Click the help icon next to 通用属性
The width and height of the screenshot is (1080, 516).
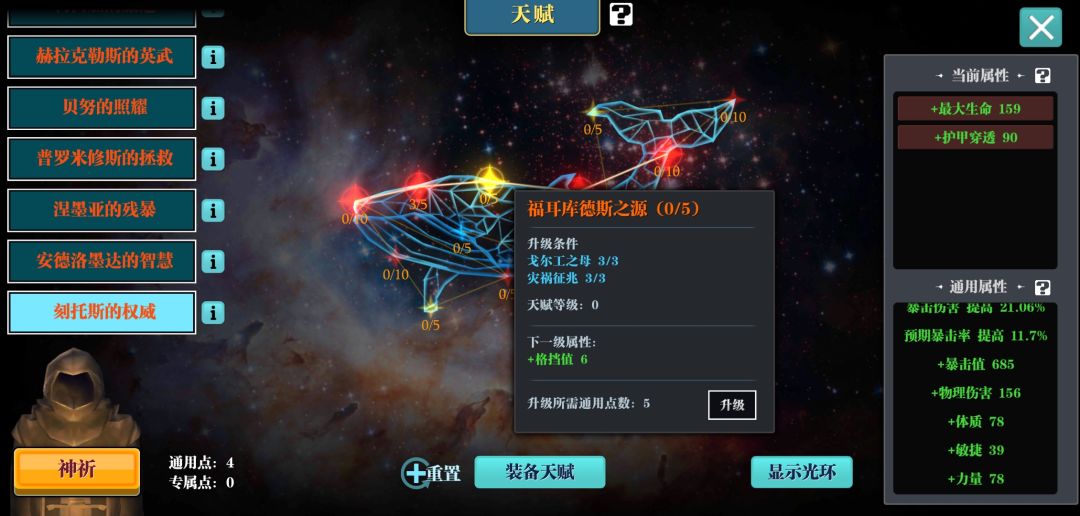tap(1043, 287)
